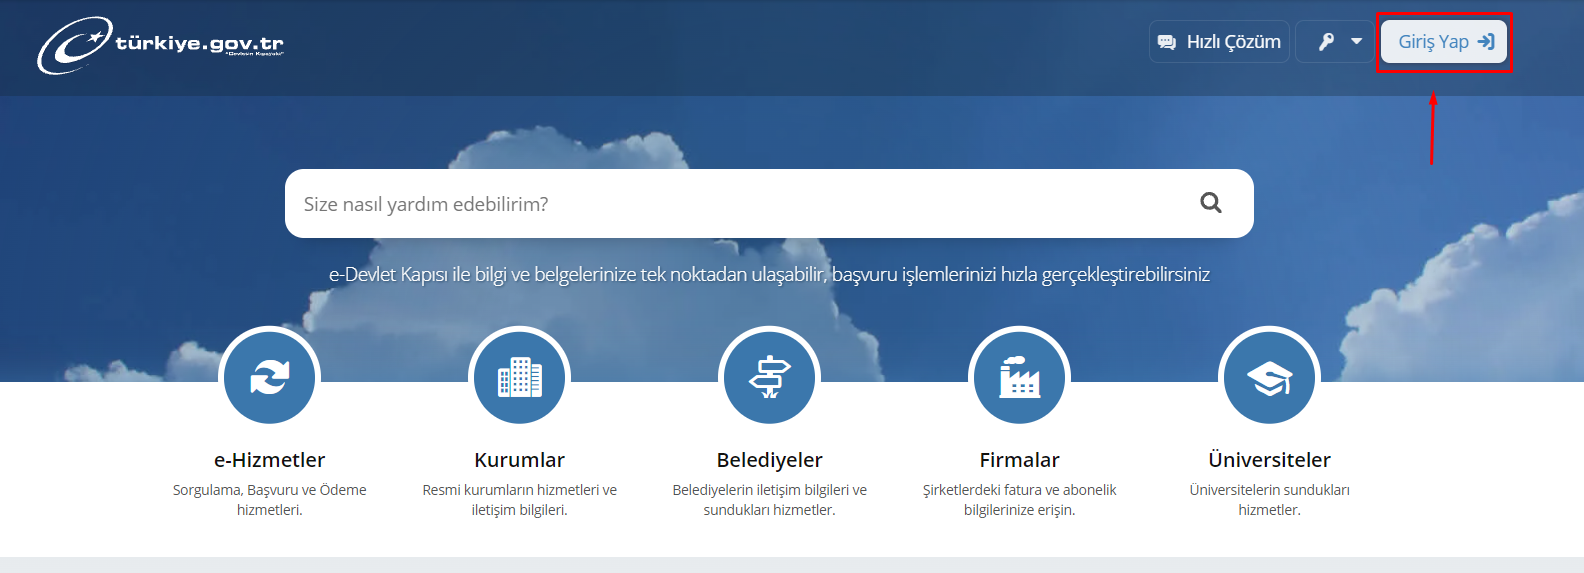Viewport: 1584px width, 573px height.
Task: Open Hızlı Çözüm quick help
Action: point(1219,42)
